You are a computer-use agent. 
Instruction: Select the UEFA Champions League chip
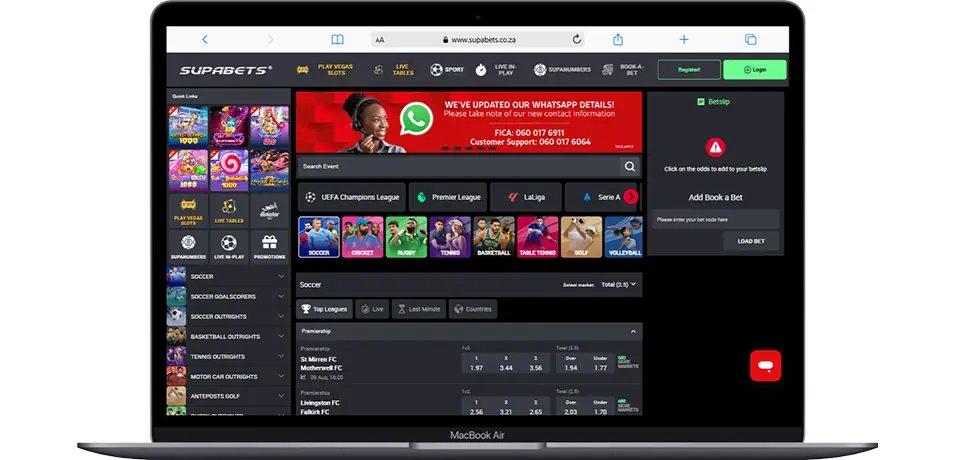coord(352,197)
